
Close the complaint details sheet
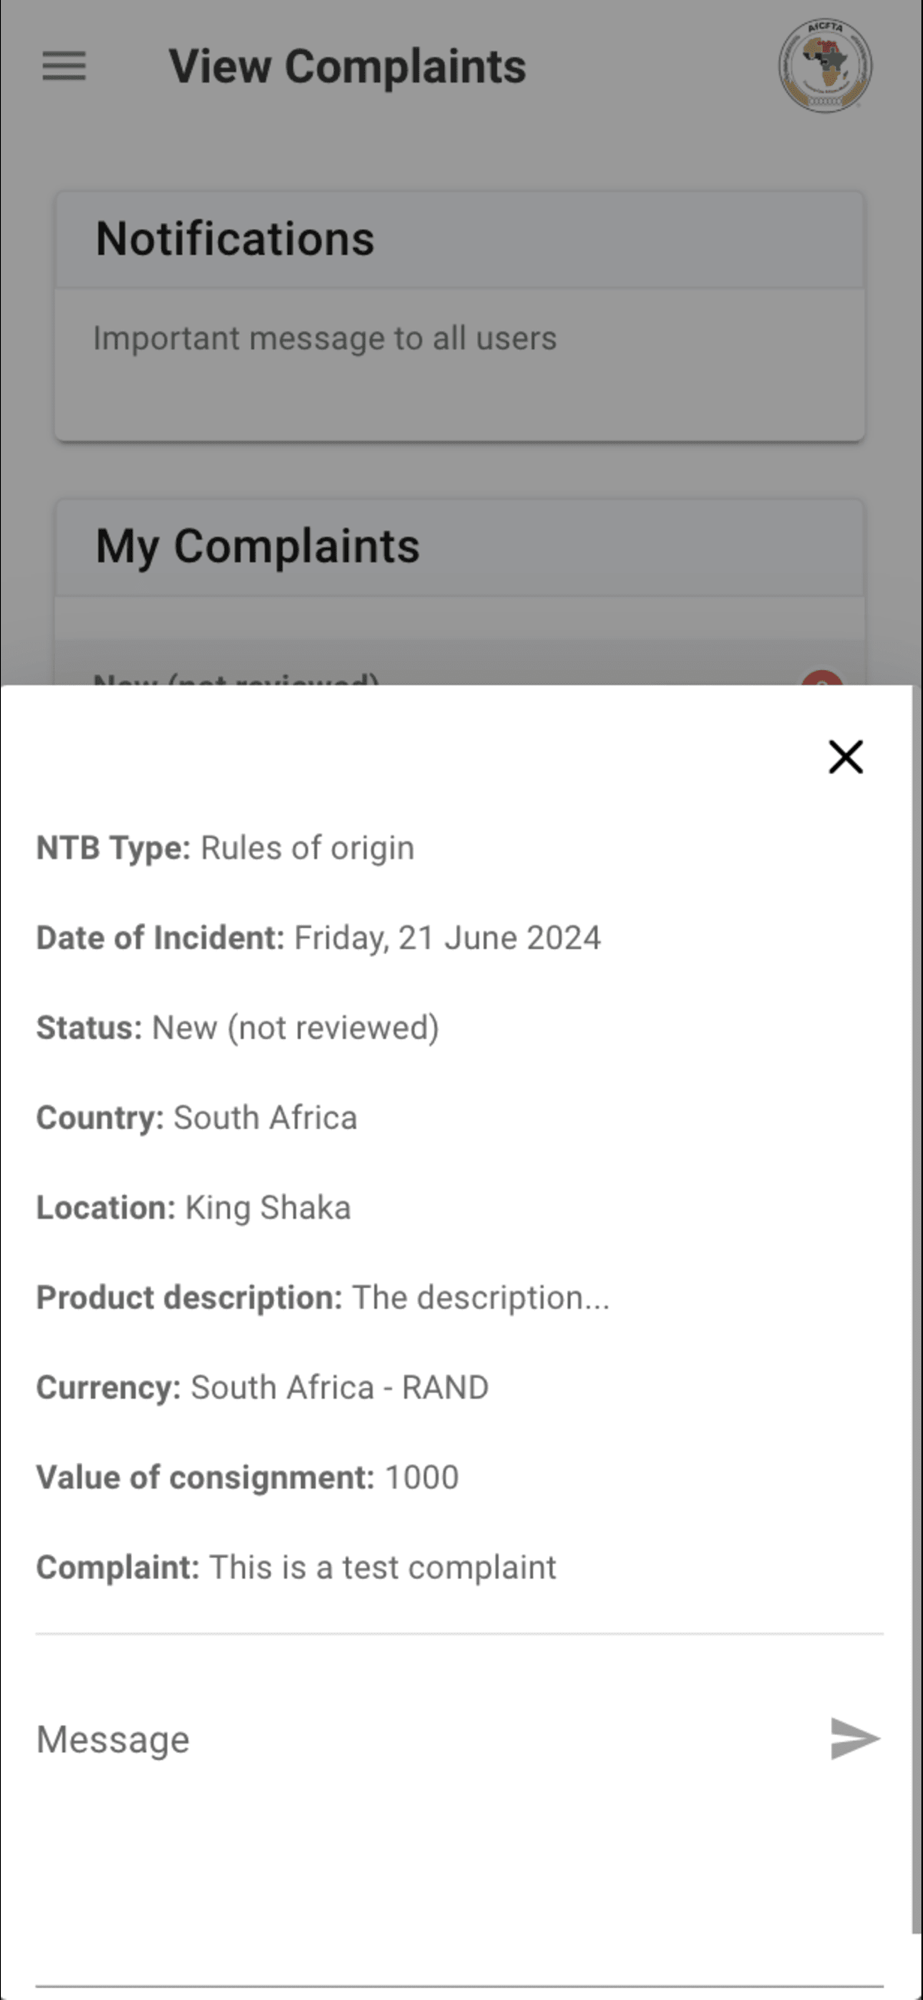coord(846,757)
